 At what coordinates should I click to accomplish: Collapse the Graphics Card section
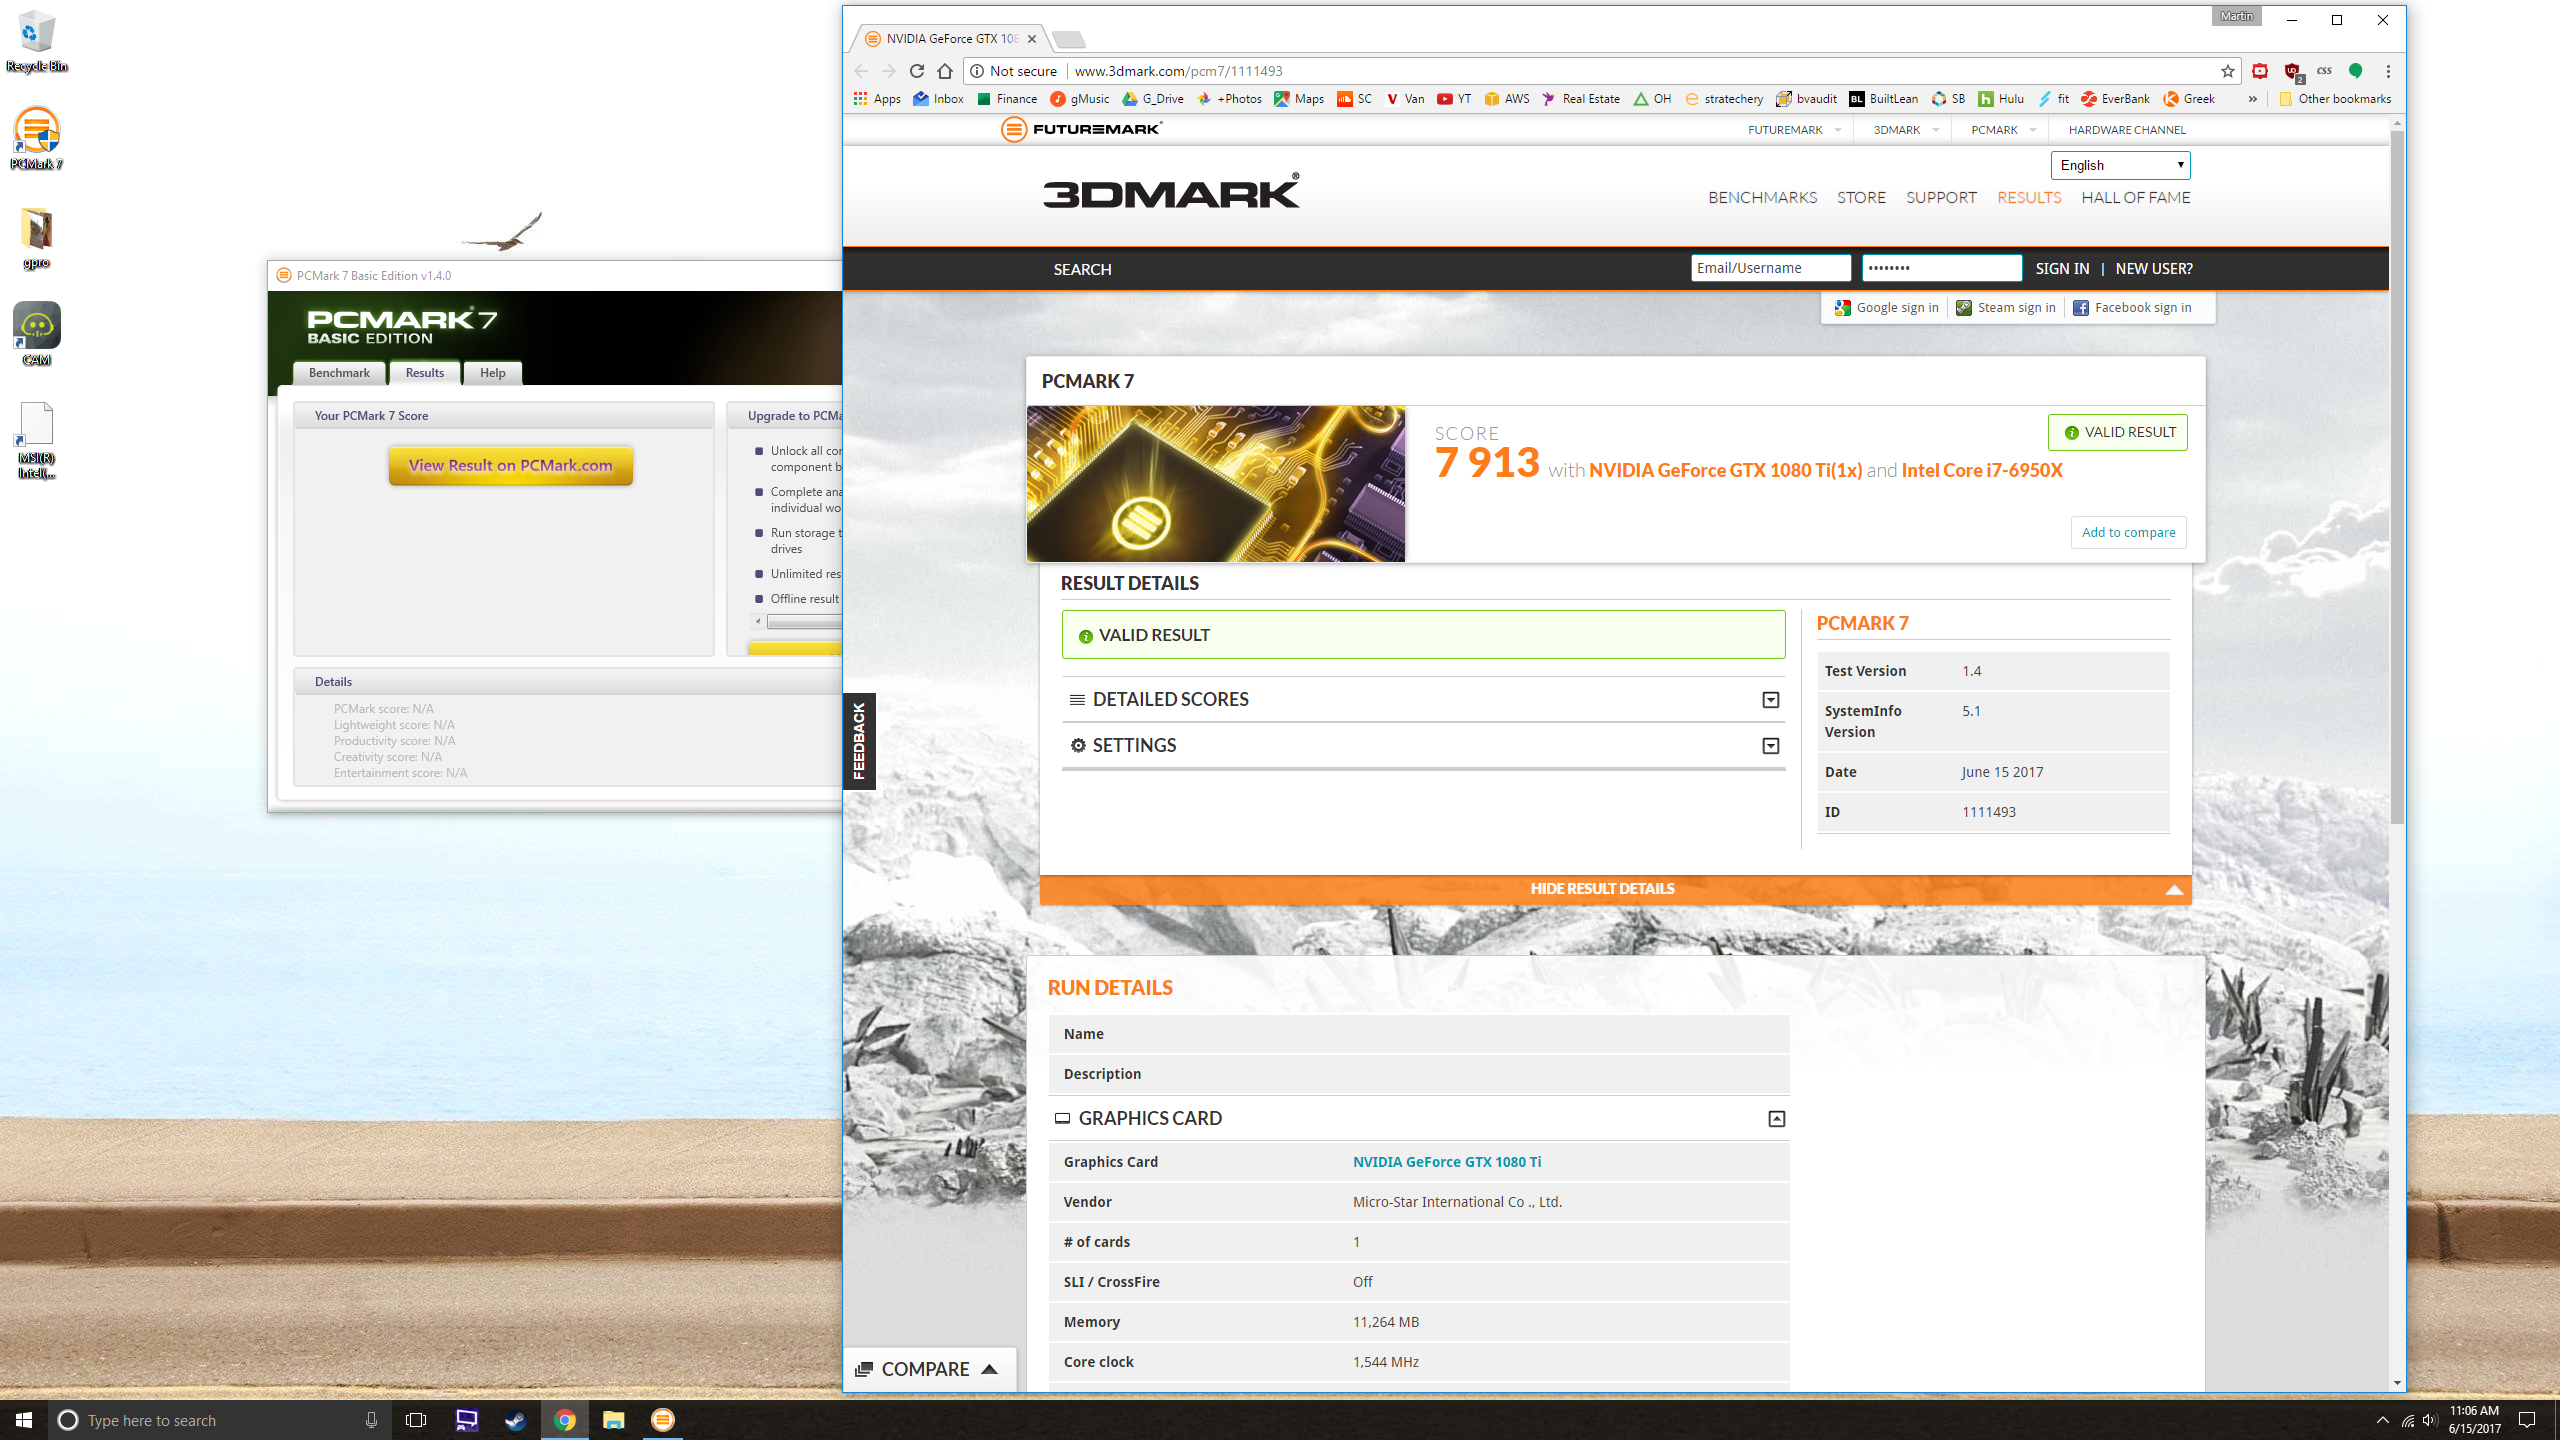coord(1776,1119)
